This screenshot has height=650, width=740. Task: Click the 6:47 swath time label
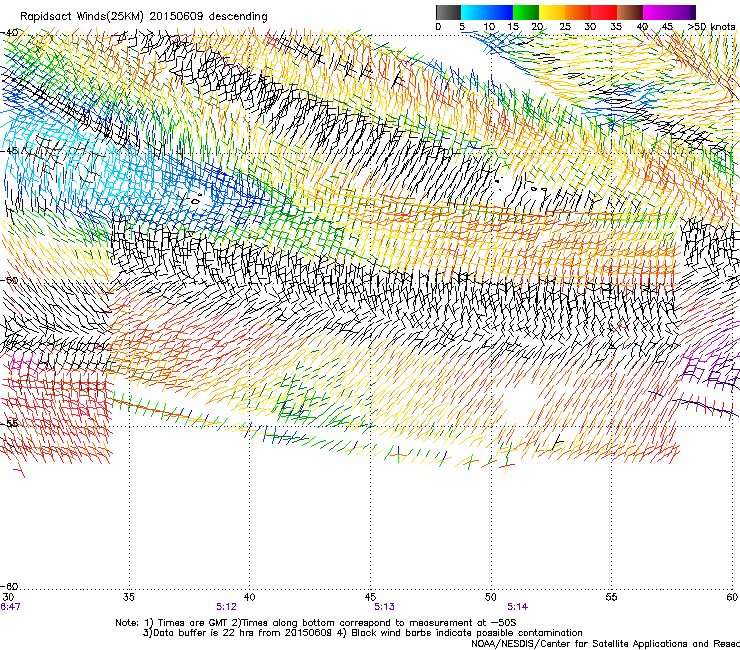pos(10,607)
